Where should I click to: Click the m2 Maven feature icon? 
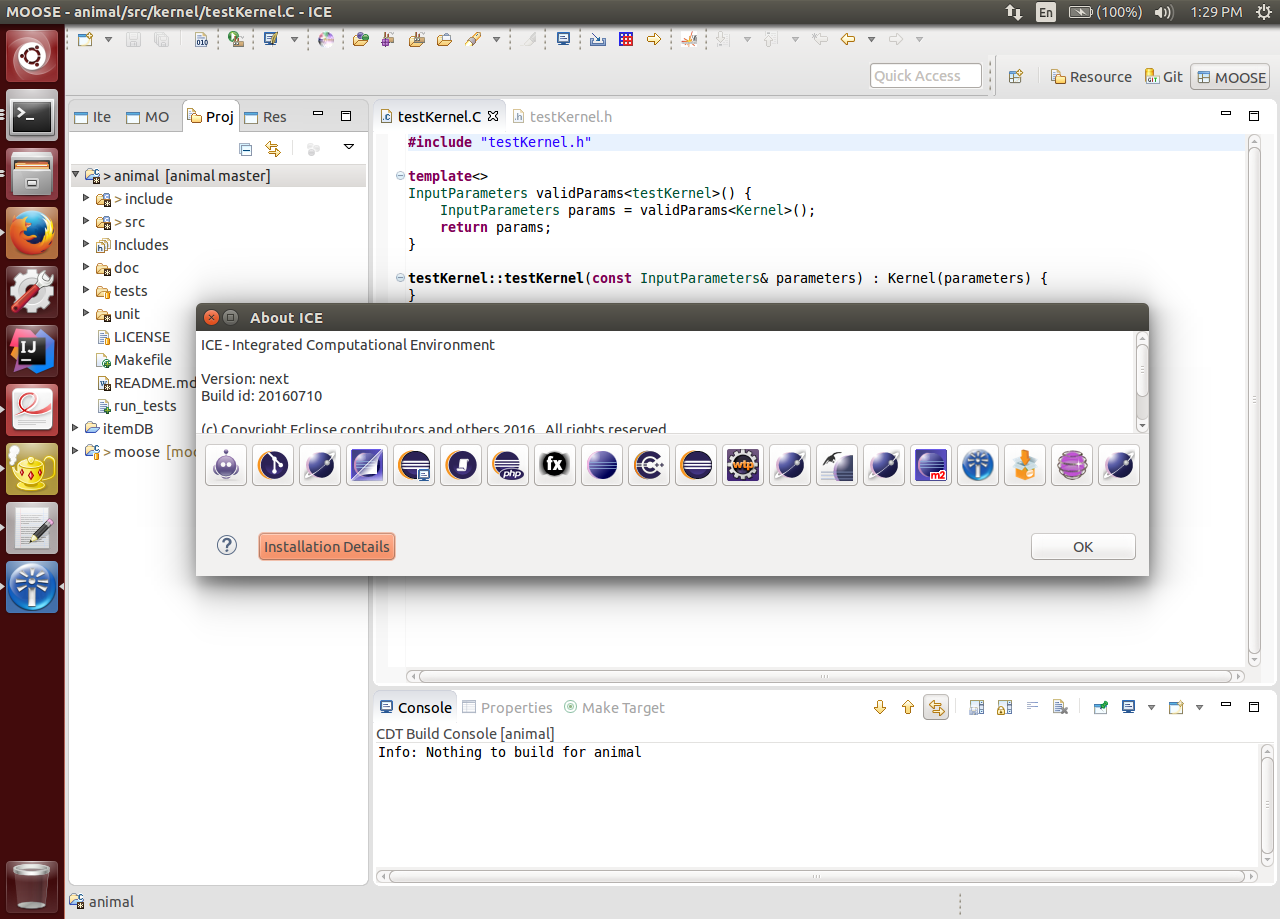click(x=931, y=465)
